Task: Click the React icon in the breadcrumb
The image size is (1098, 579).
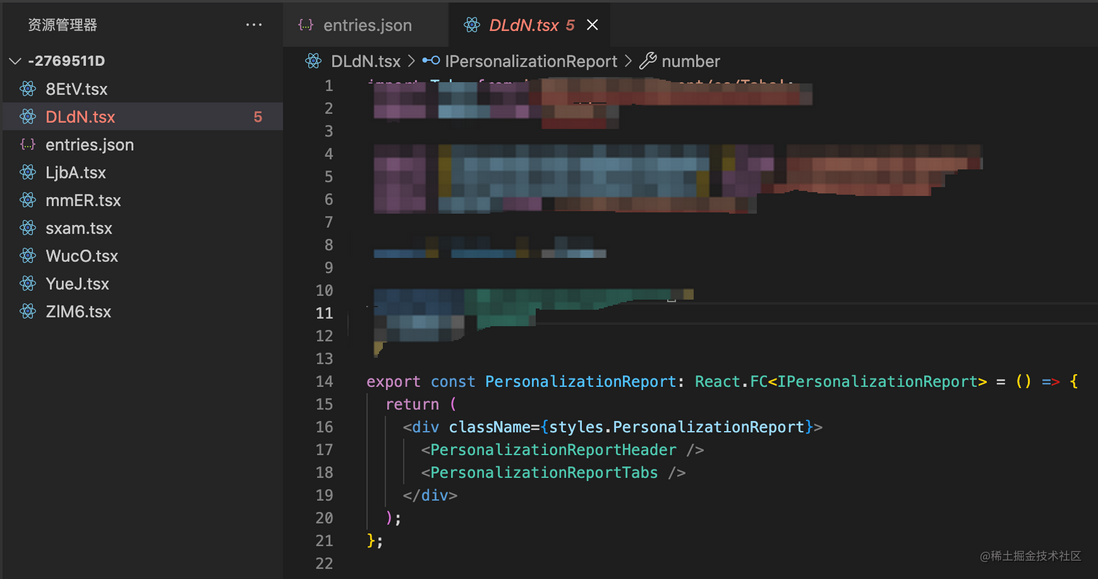Action: point(313,61)
